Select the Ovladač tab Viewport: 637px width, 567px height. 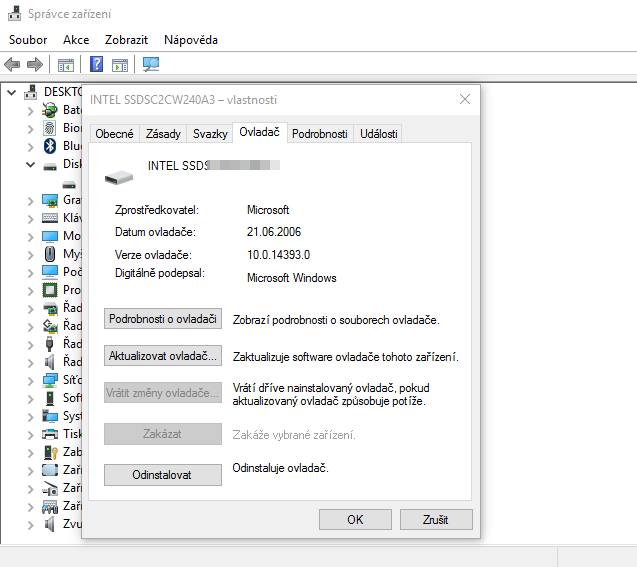click(x=260, y=132)
